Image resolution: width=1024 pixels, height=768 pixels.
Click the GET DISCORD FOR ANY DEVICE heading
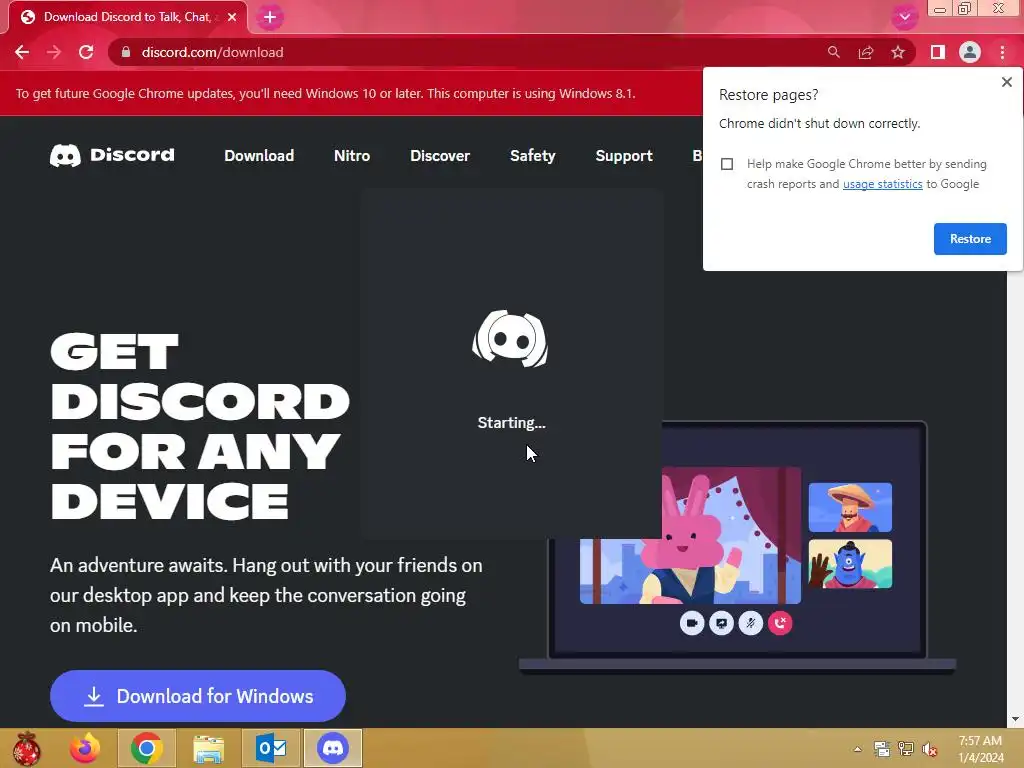tap(200, 426)
